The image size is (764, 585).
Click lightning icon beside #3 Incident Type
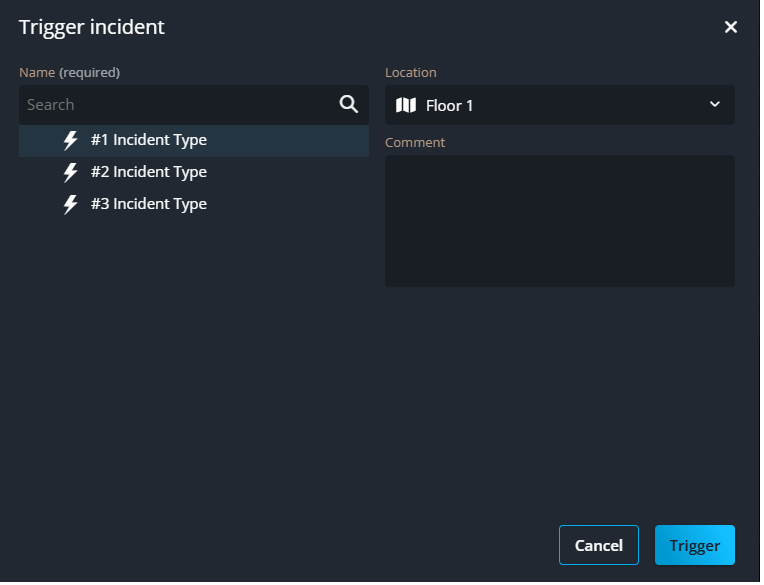point(71,205)
